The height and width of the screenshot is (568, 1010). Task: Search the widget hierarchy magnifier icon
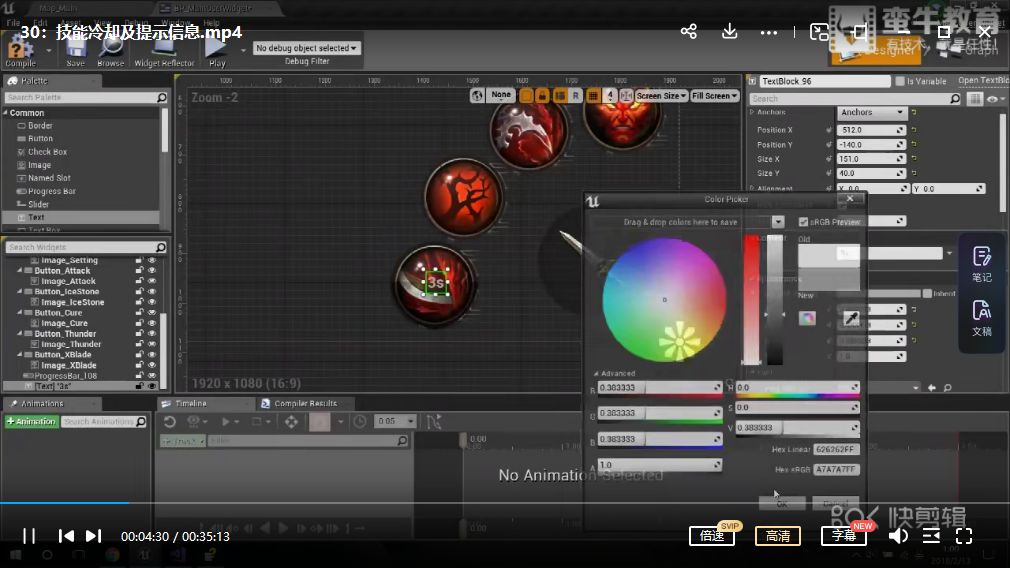(161, 247)
